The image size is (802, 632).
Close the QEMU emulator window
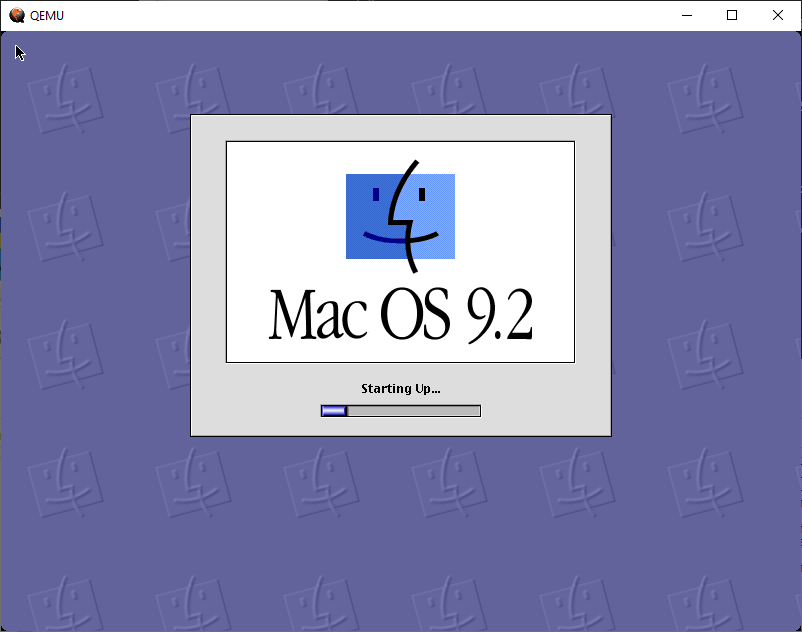pyautogui.click(x=778, y=15)
